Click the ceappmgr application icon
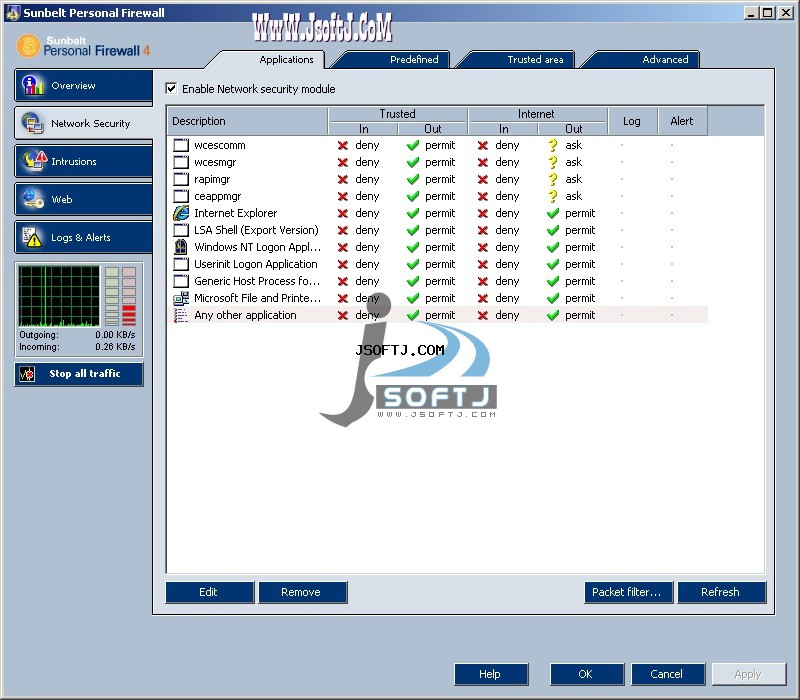The image size is (800, 700). (181, 196)
